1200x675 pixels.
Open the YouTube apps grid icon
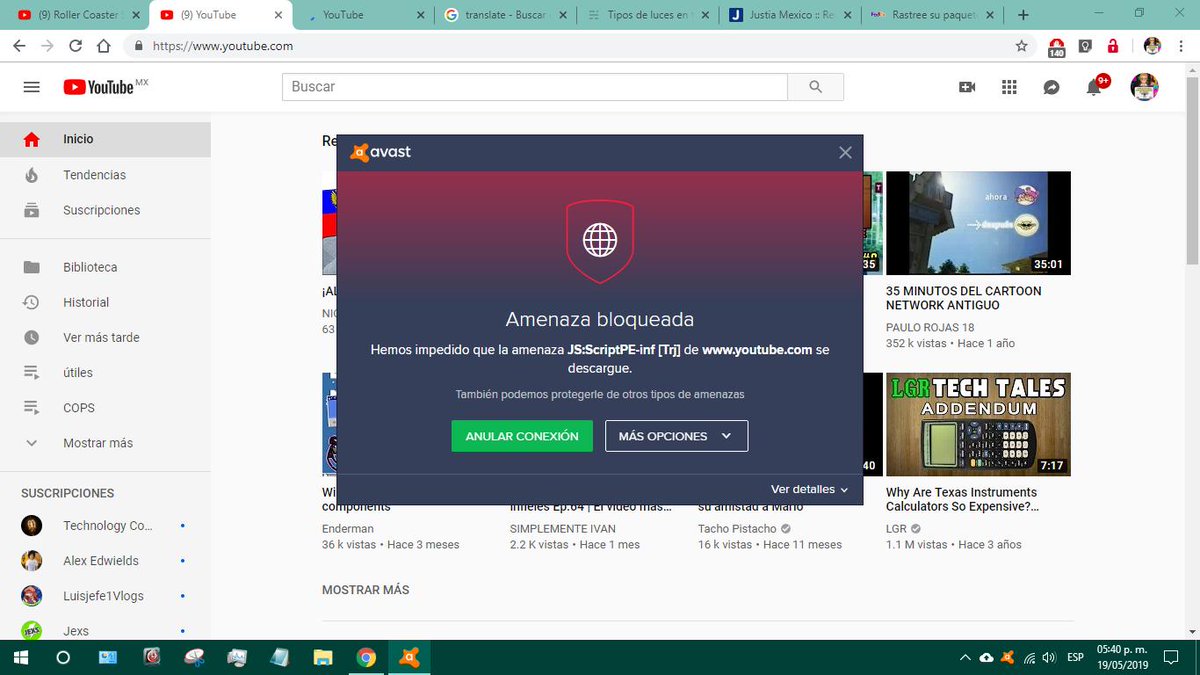point(1009,87)
